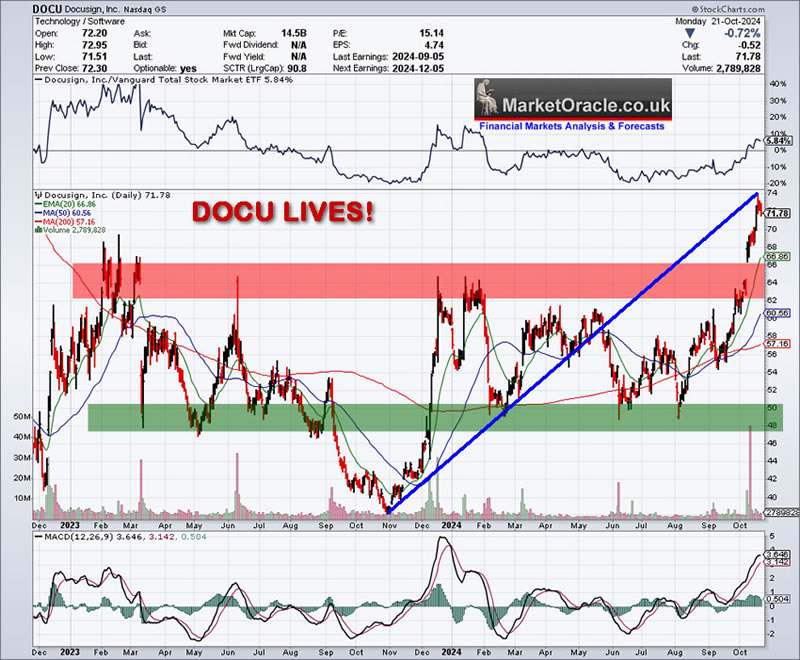The width and height of the screenshot is (800, 660).
Task: Click the 74 label on price axis
Action: (x=772, y=193)
